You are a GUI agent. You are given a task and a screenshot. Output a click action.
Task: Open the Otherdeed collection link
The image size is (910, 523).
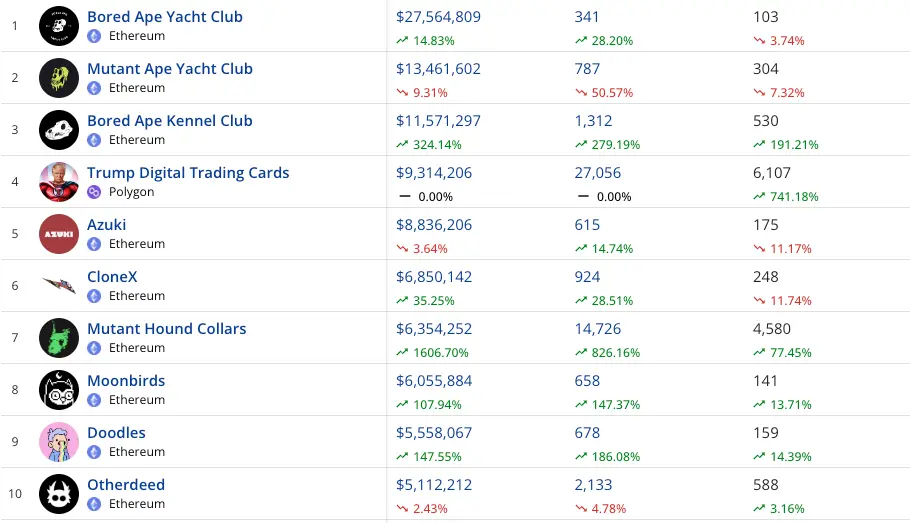pos(126,485)
